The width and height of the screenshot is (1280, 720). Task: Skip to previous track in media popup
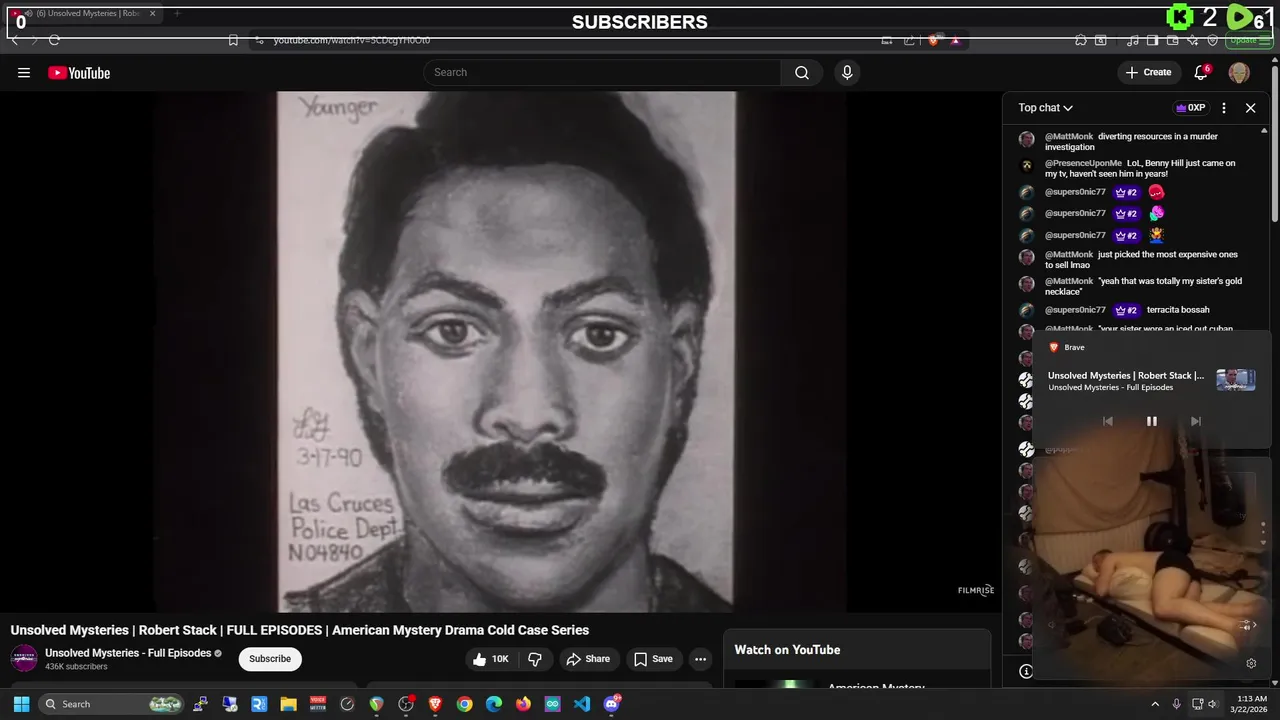(1108, 421)
